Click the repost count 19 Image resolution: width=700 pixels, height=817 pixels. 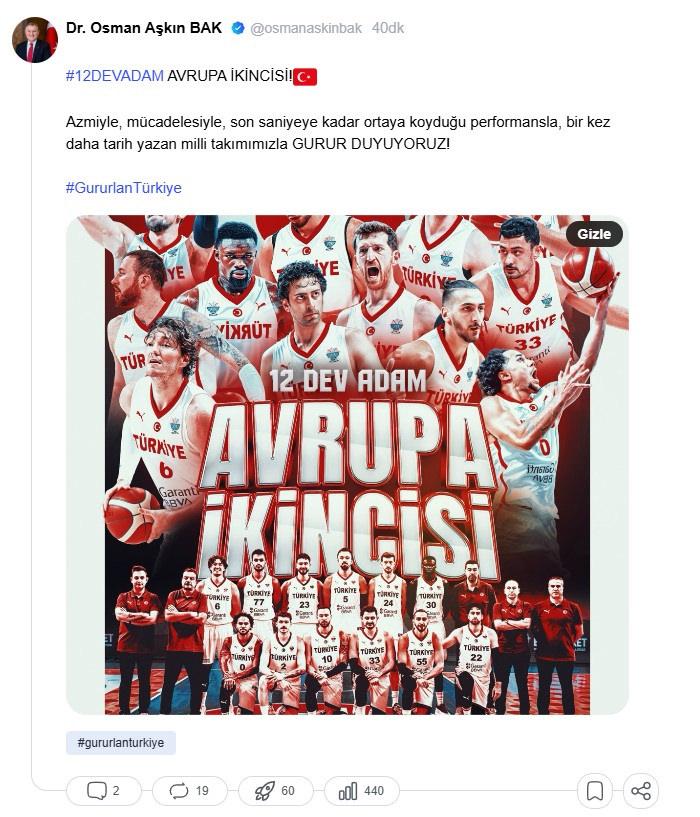(x=202, y=791)
